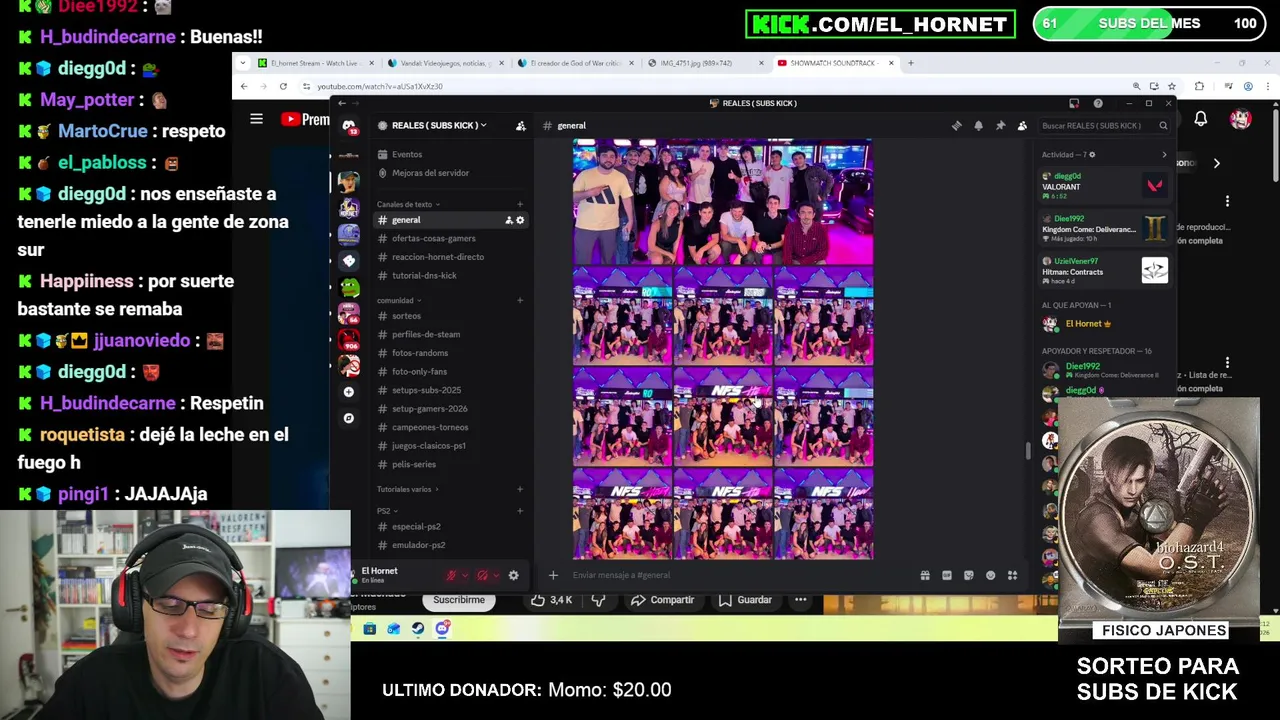This screenshot has width=1280, height=720.
Task: Open Discord direct messages home icon
Action: coord(349,126)
